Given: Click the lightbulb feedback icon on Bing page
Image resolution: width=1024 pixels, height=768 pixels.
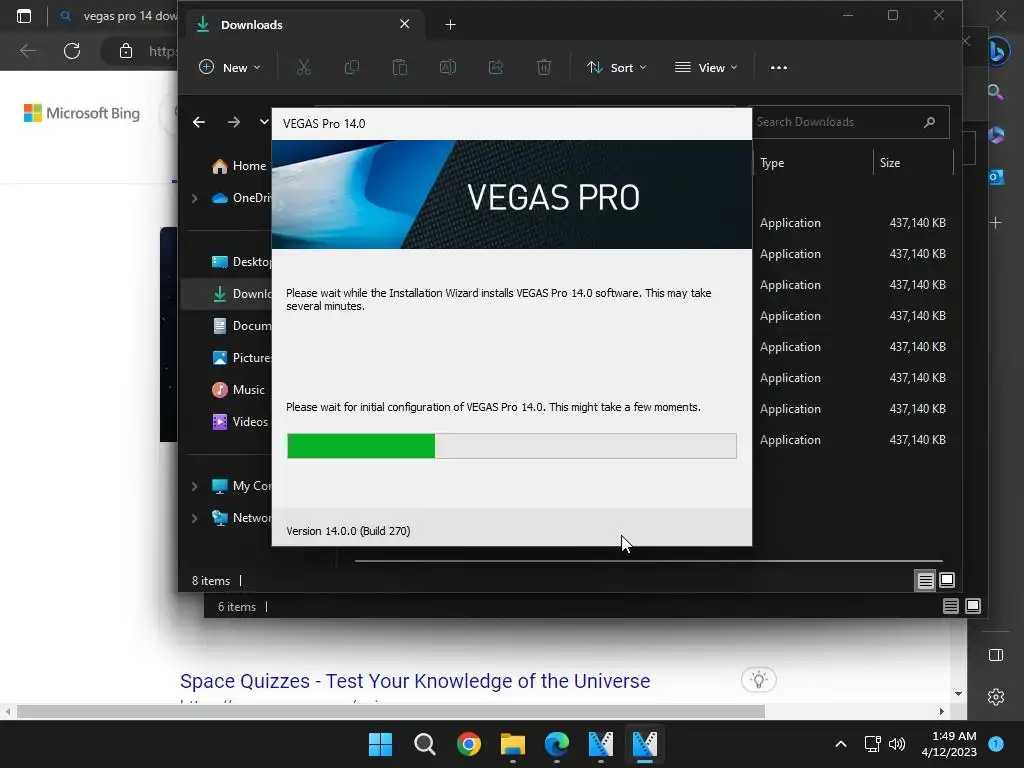Looking at the screenshot, I should point(759,680).
